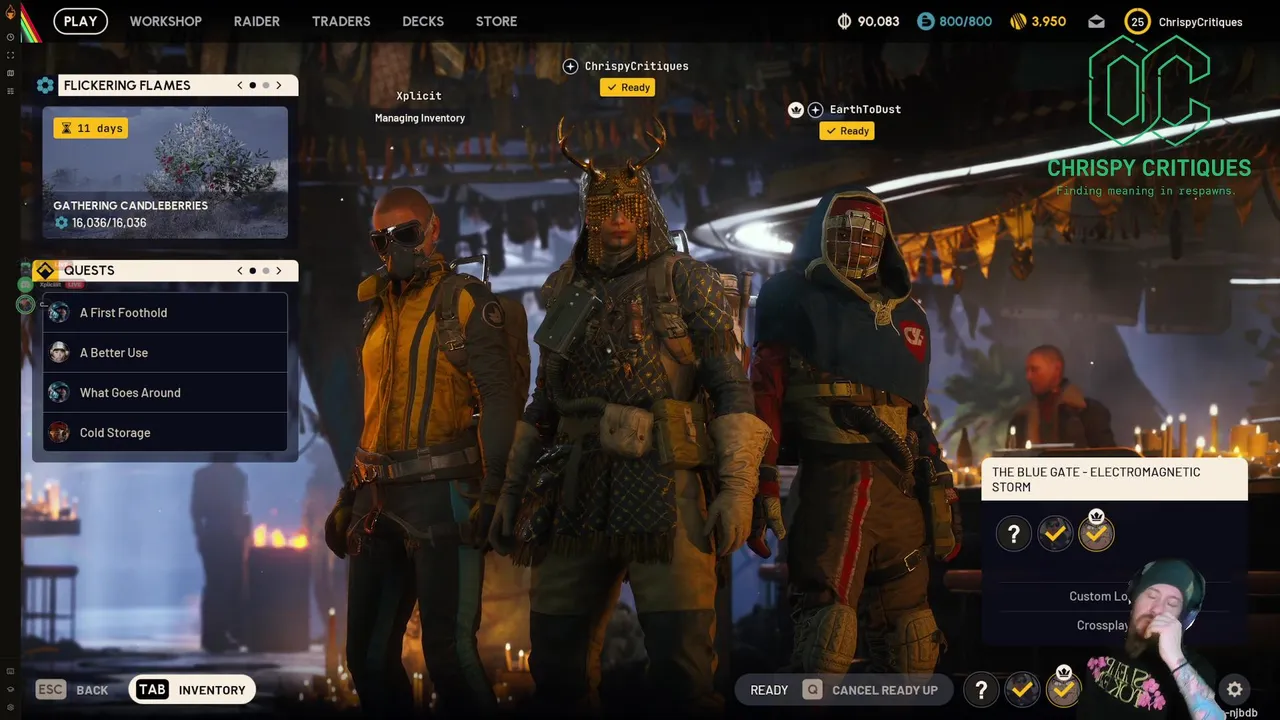1280x720 pixels.
Task: Click the uncrowned checkmark avatar in bottom bar
Action: click(1021, 689)
